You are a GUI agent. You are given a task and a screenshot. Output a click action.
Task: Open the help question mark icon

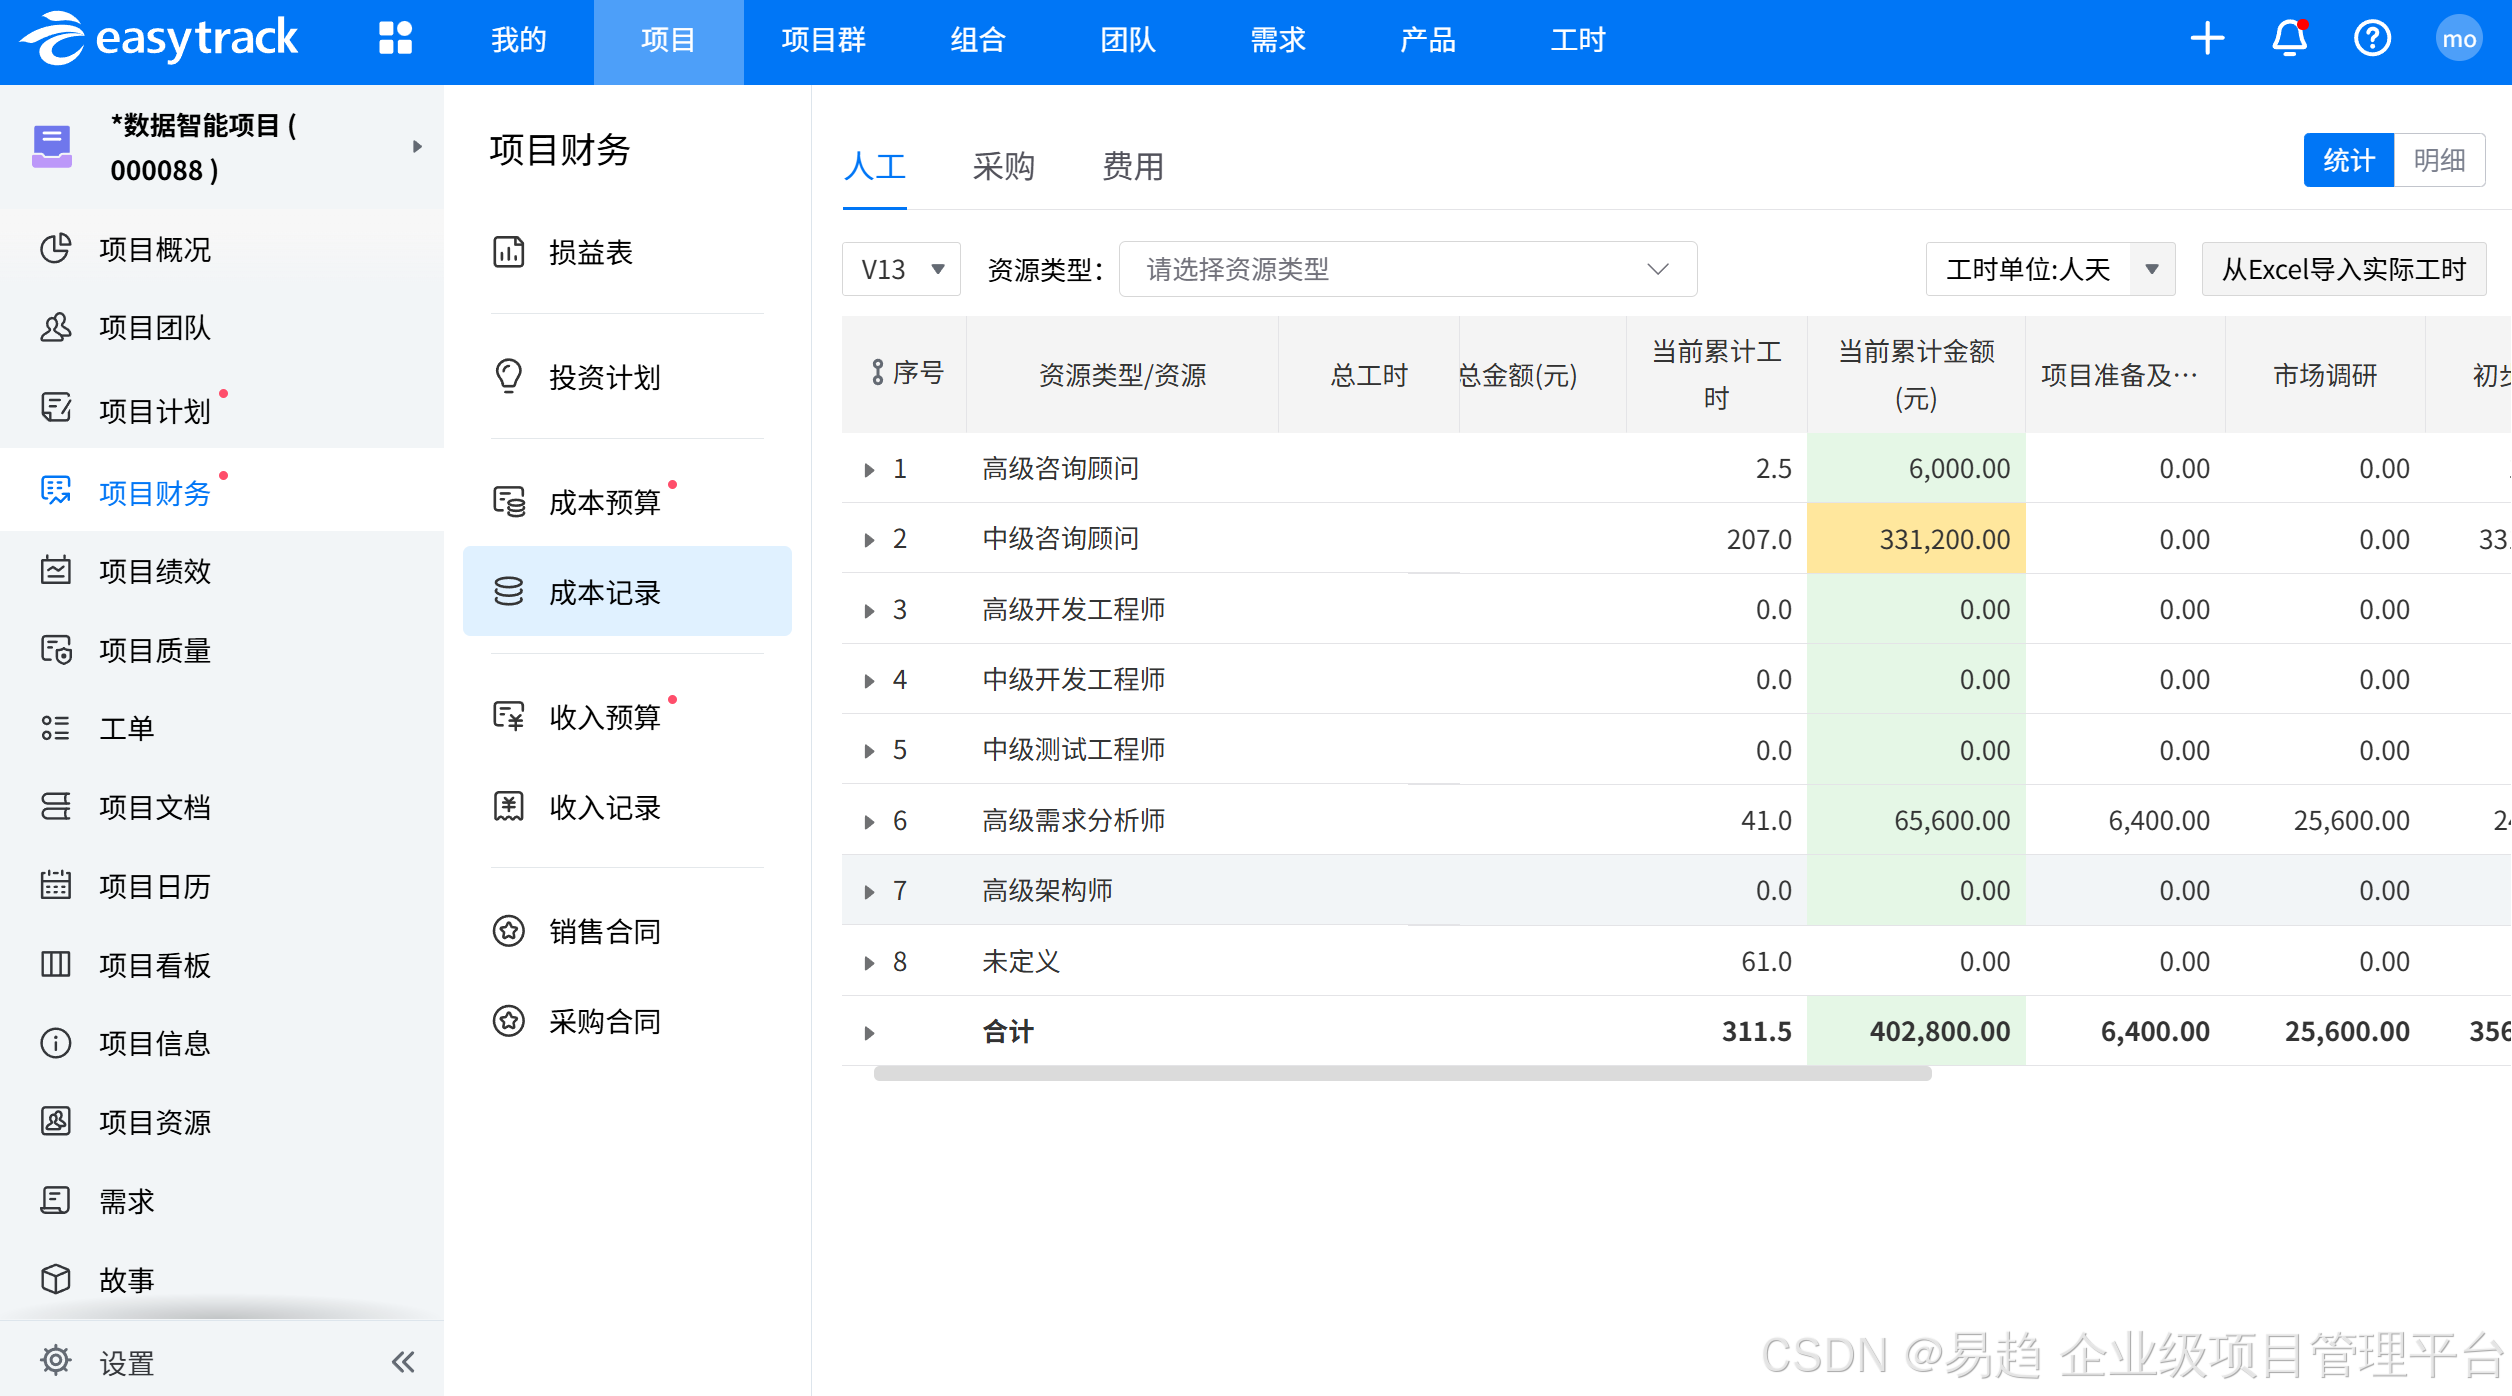pyautogui.click(x=2372, y=39)
